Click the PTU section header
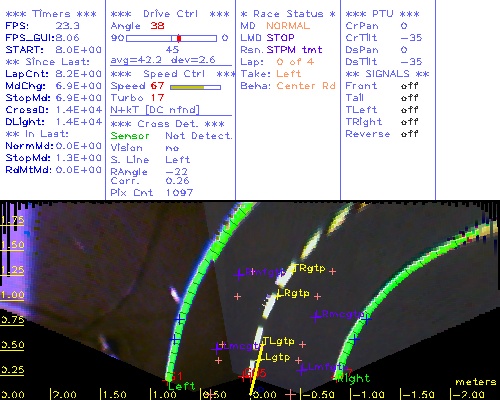Image resolution: width=500 pixels, height=400 pixels. click(x=382, y=14)
